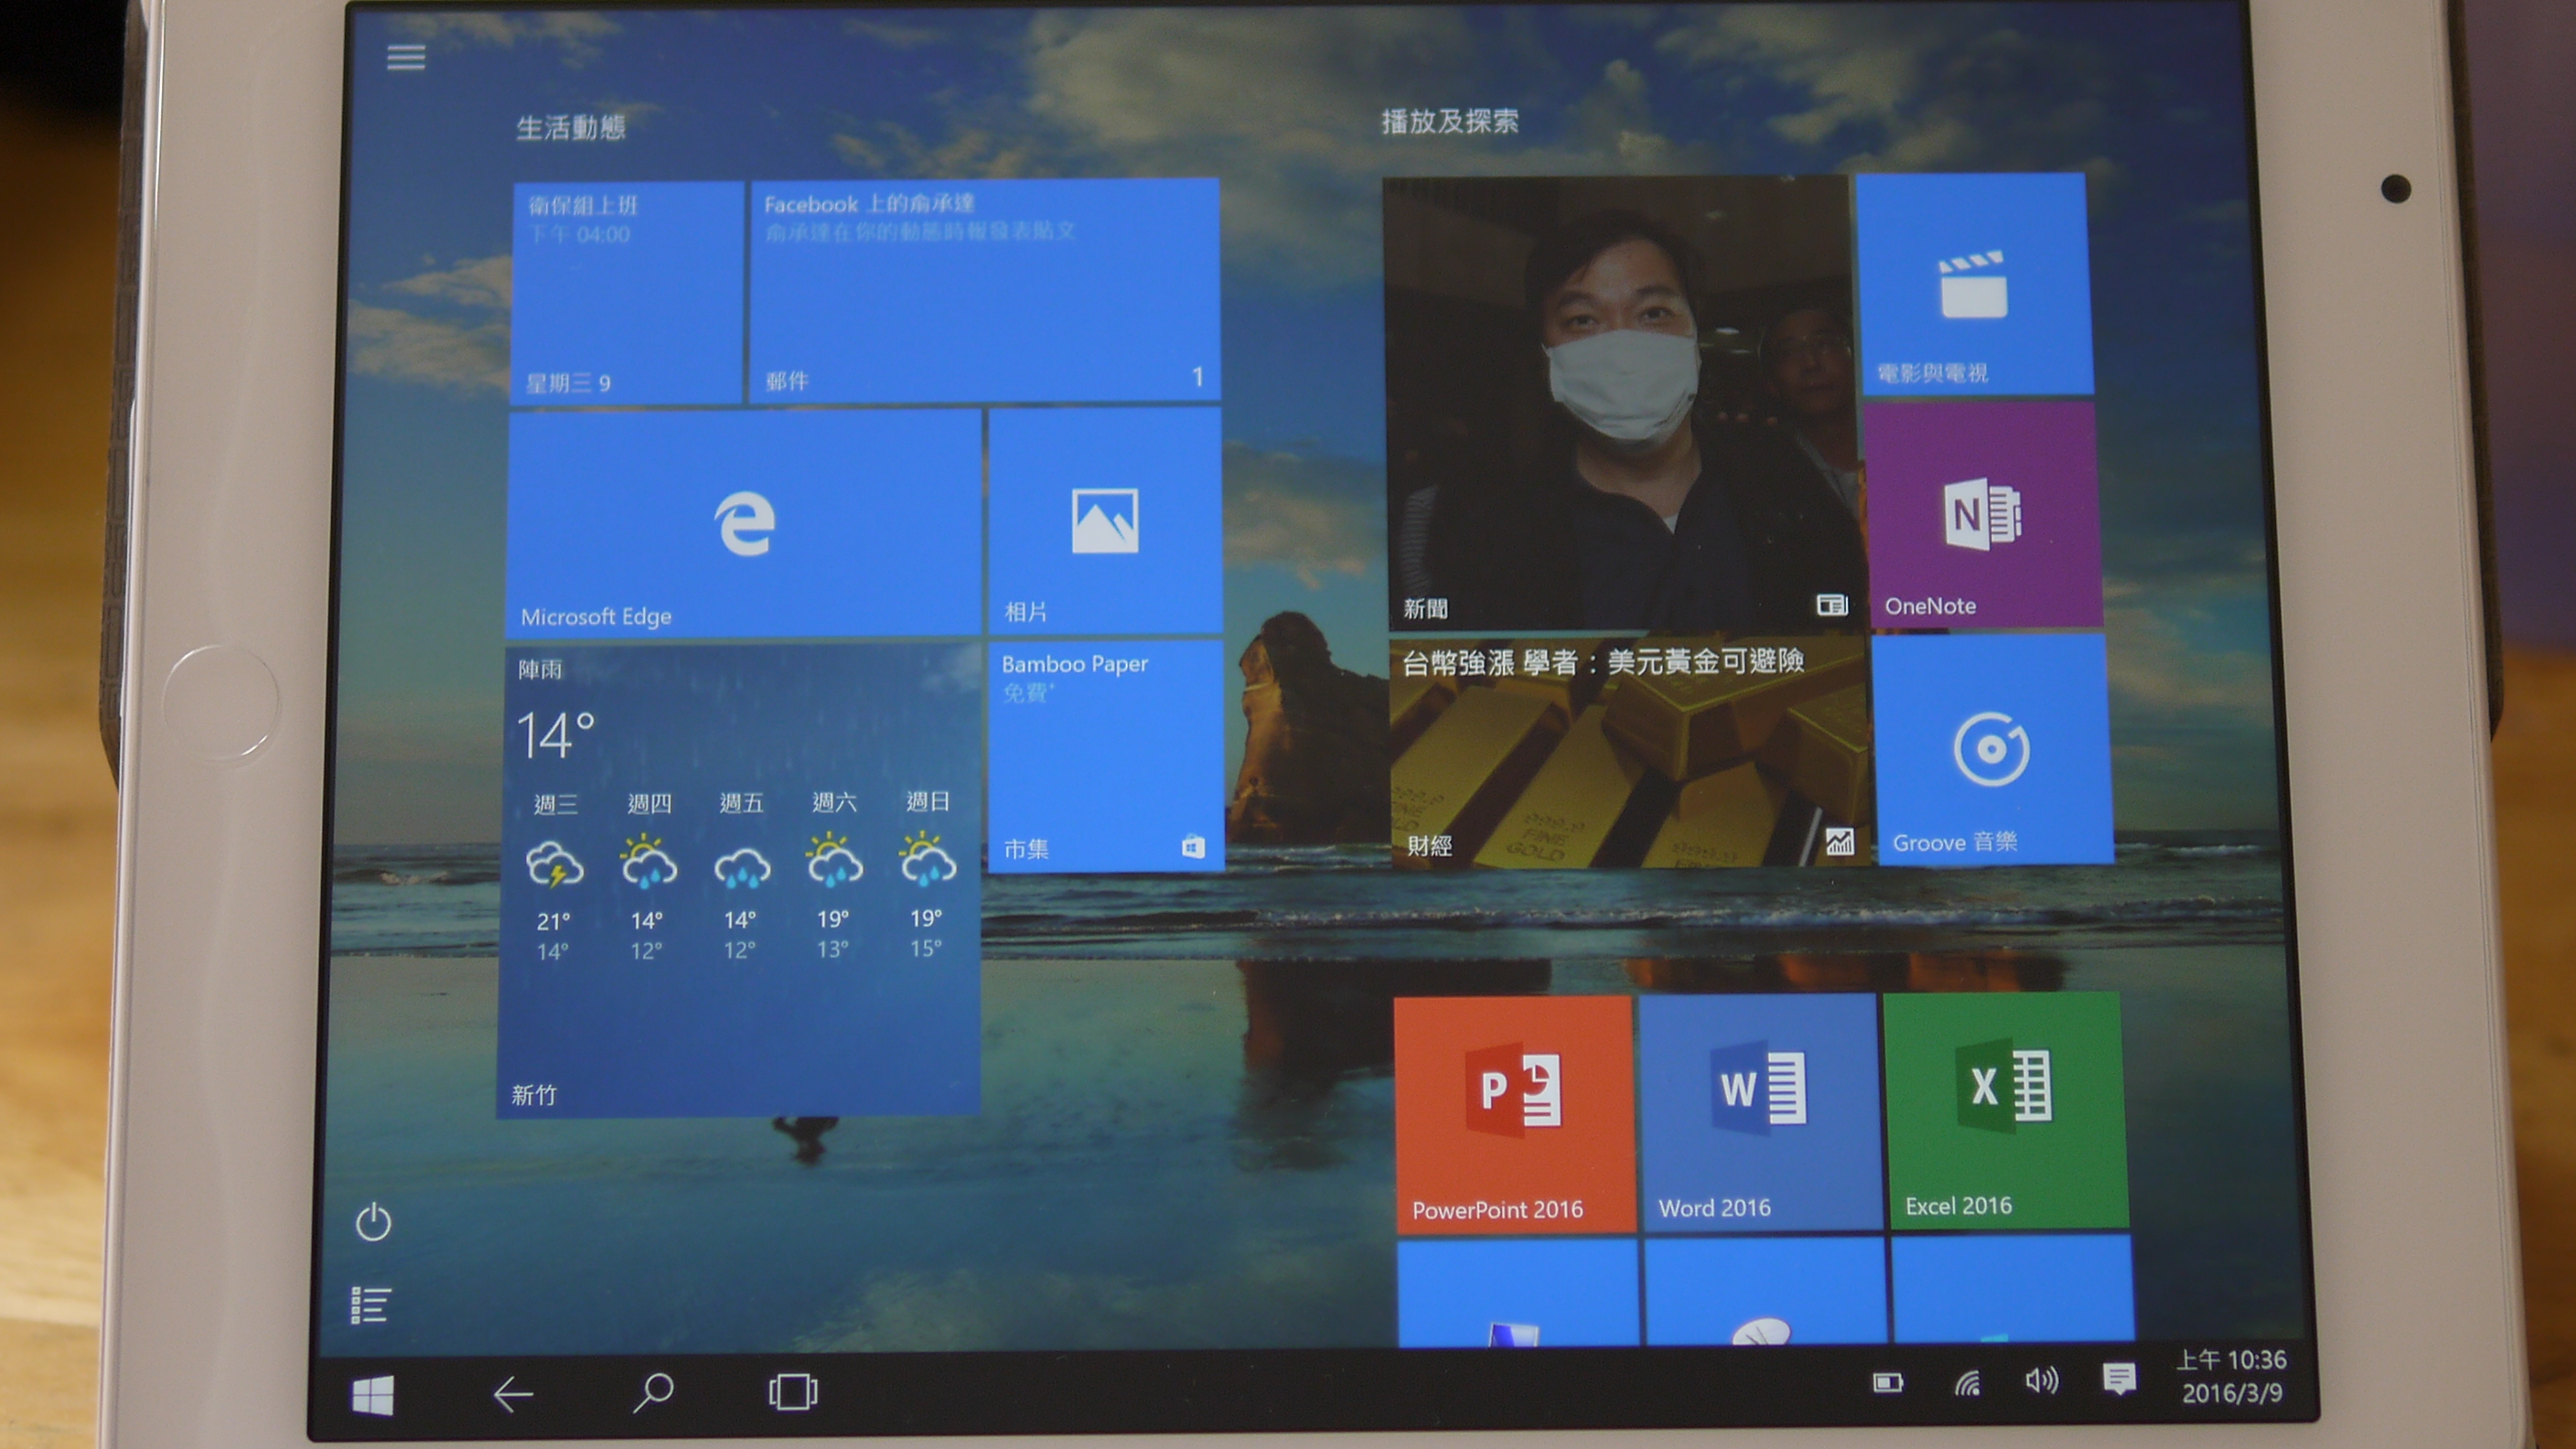Launch Microsoft Edge tile
Viewport: 2576px width, 1449px height.
[x=743, y=524]
